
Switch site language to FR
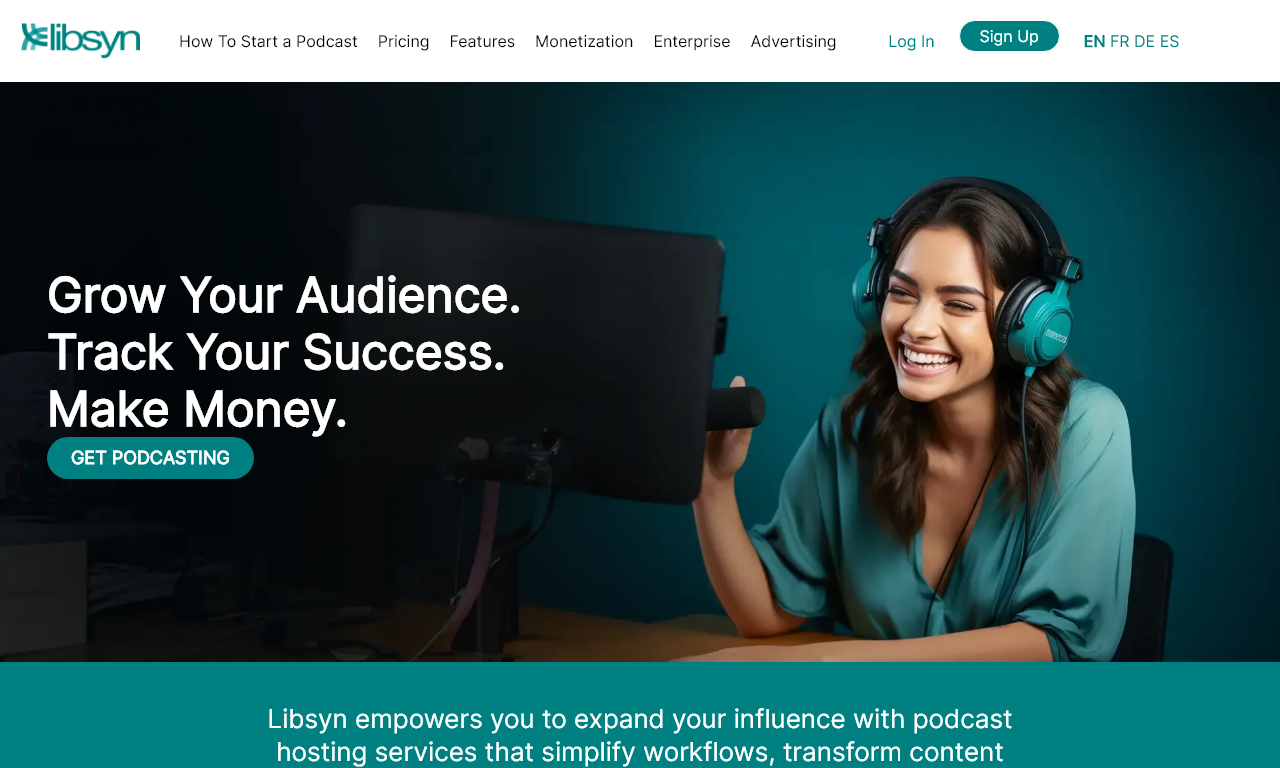click(1119, 41)
